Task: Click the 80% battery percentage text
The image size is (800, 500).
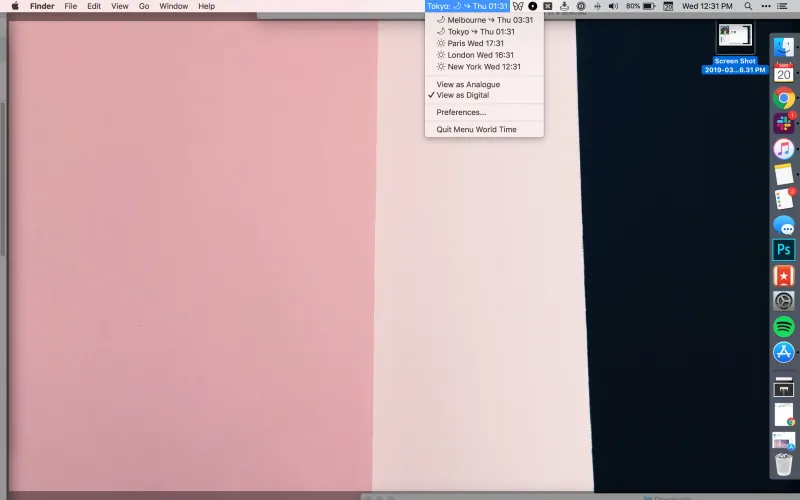Action: tap(633, 6)
